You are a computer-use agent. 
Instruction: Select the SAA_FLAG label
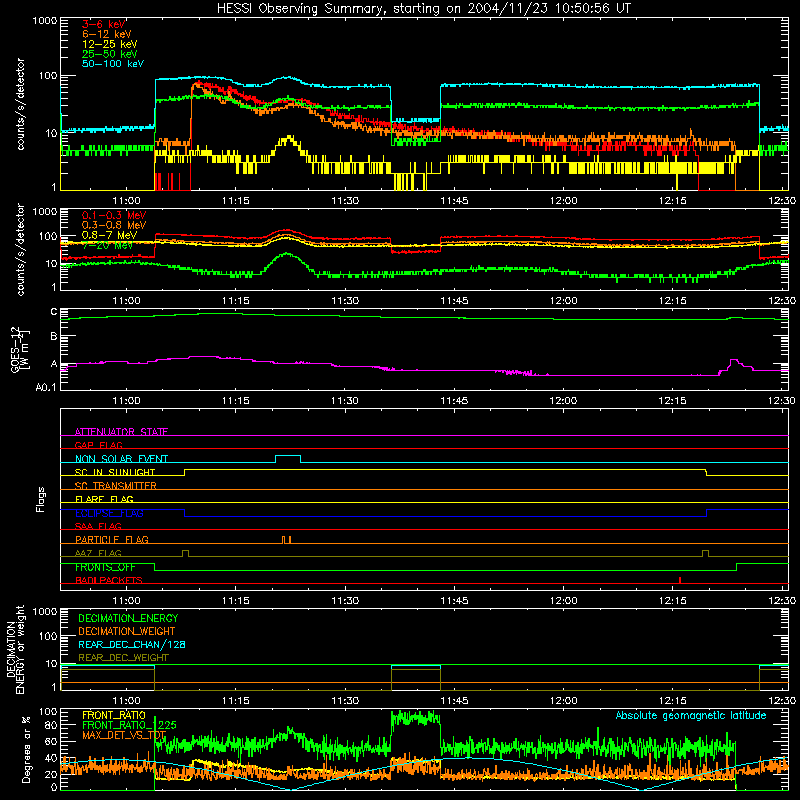click(x=98, y=526)
